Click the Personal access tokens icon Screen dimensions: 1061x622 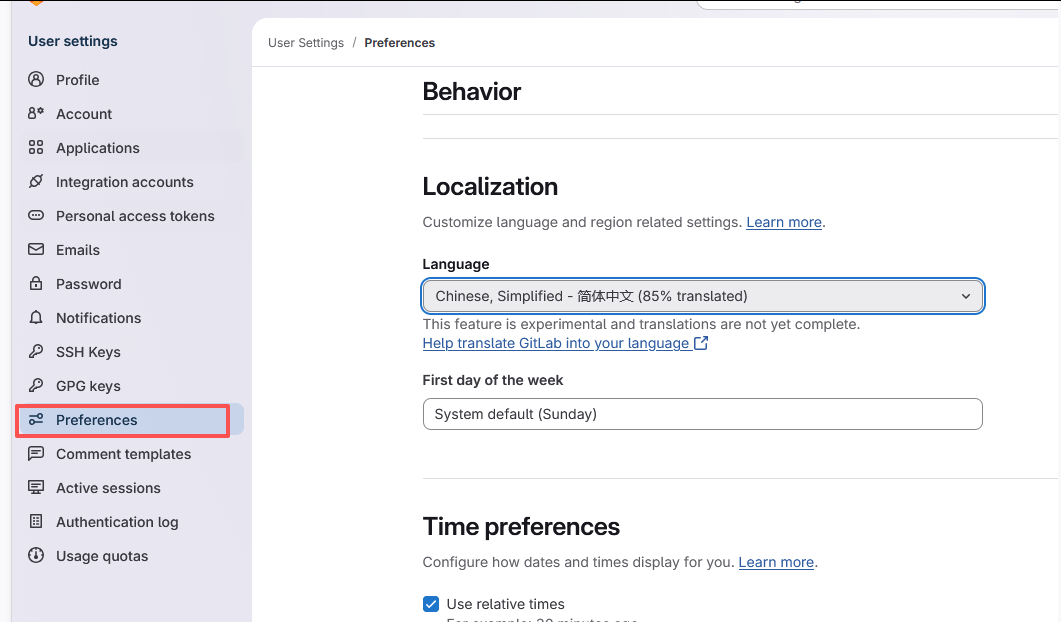pos(36,215)
